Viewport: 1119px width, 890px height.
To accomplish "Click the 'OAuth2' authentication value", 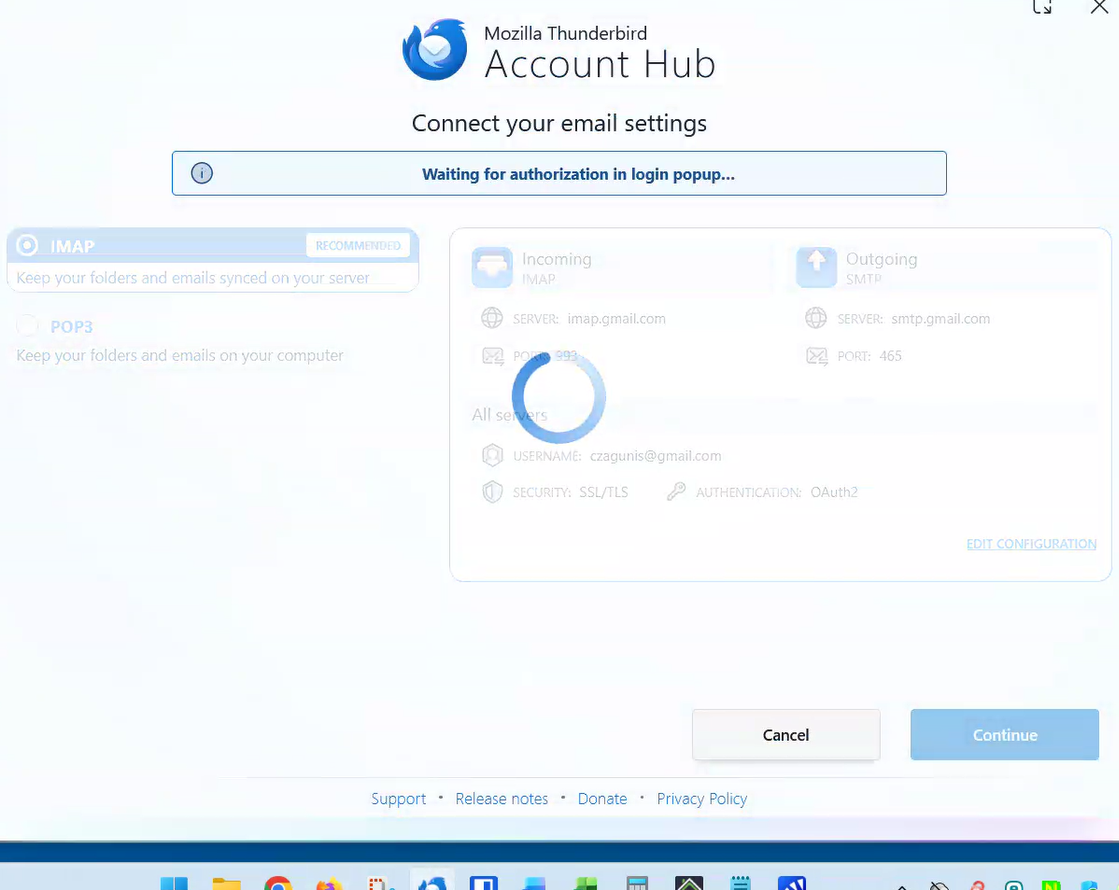I will [x=834, y=492].
